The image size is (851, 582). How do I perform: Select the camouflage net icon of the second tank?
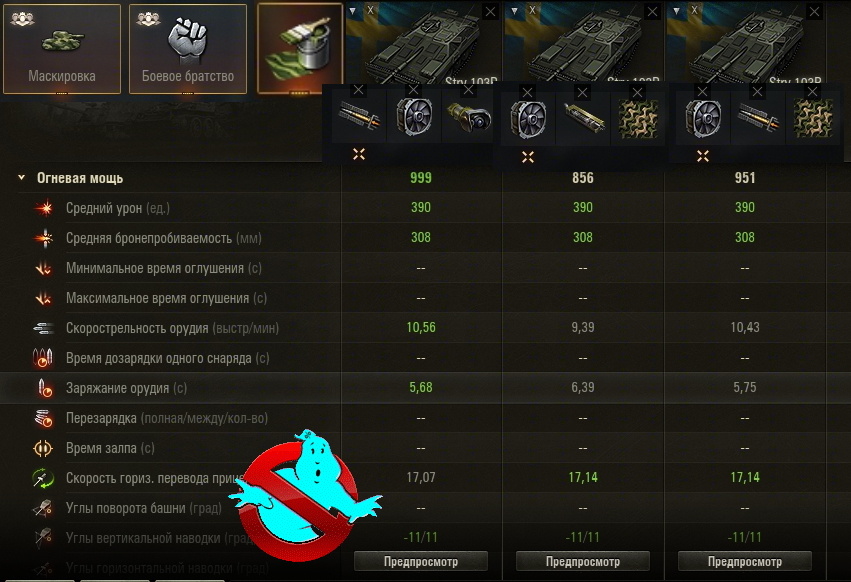pos(638,119)
